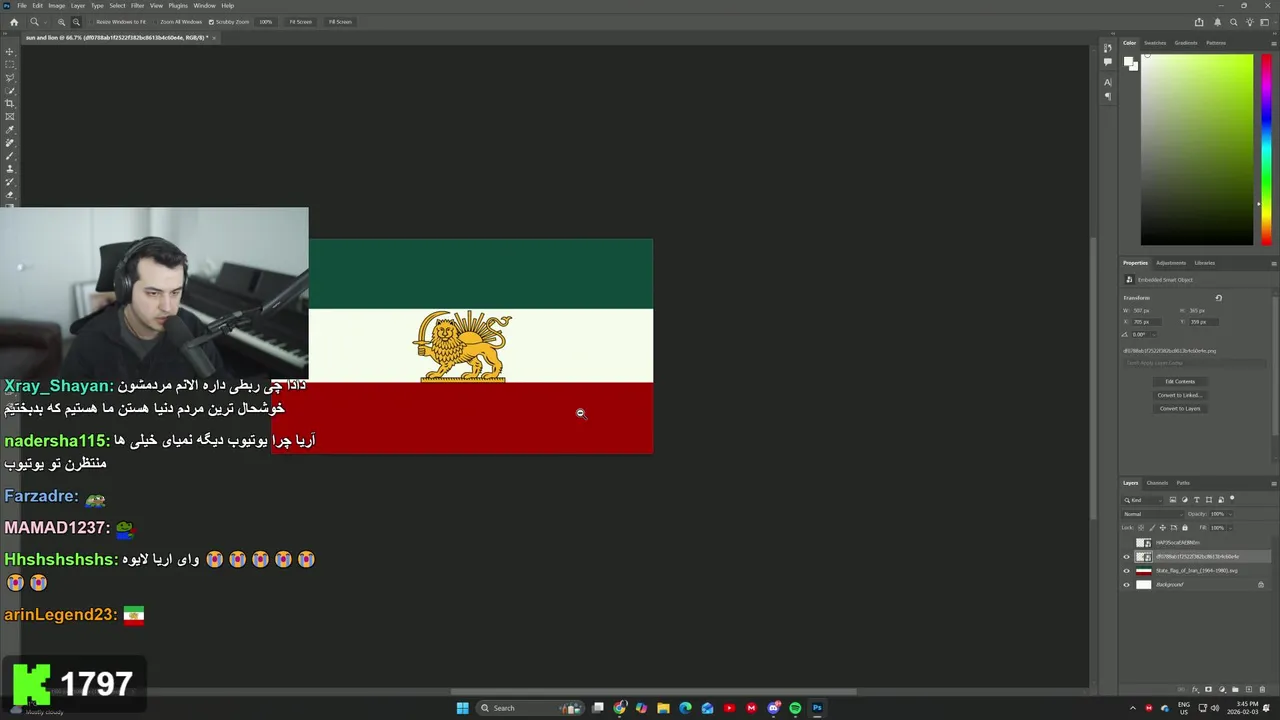Open the Layers panel options menu
The image size is (1280, 720).
(x=1273, y=483)
